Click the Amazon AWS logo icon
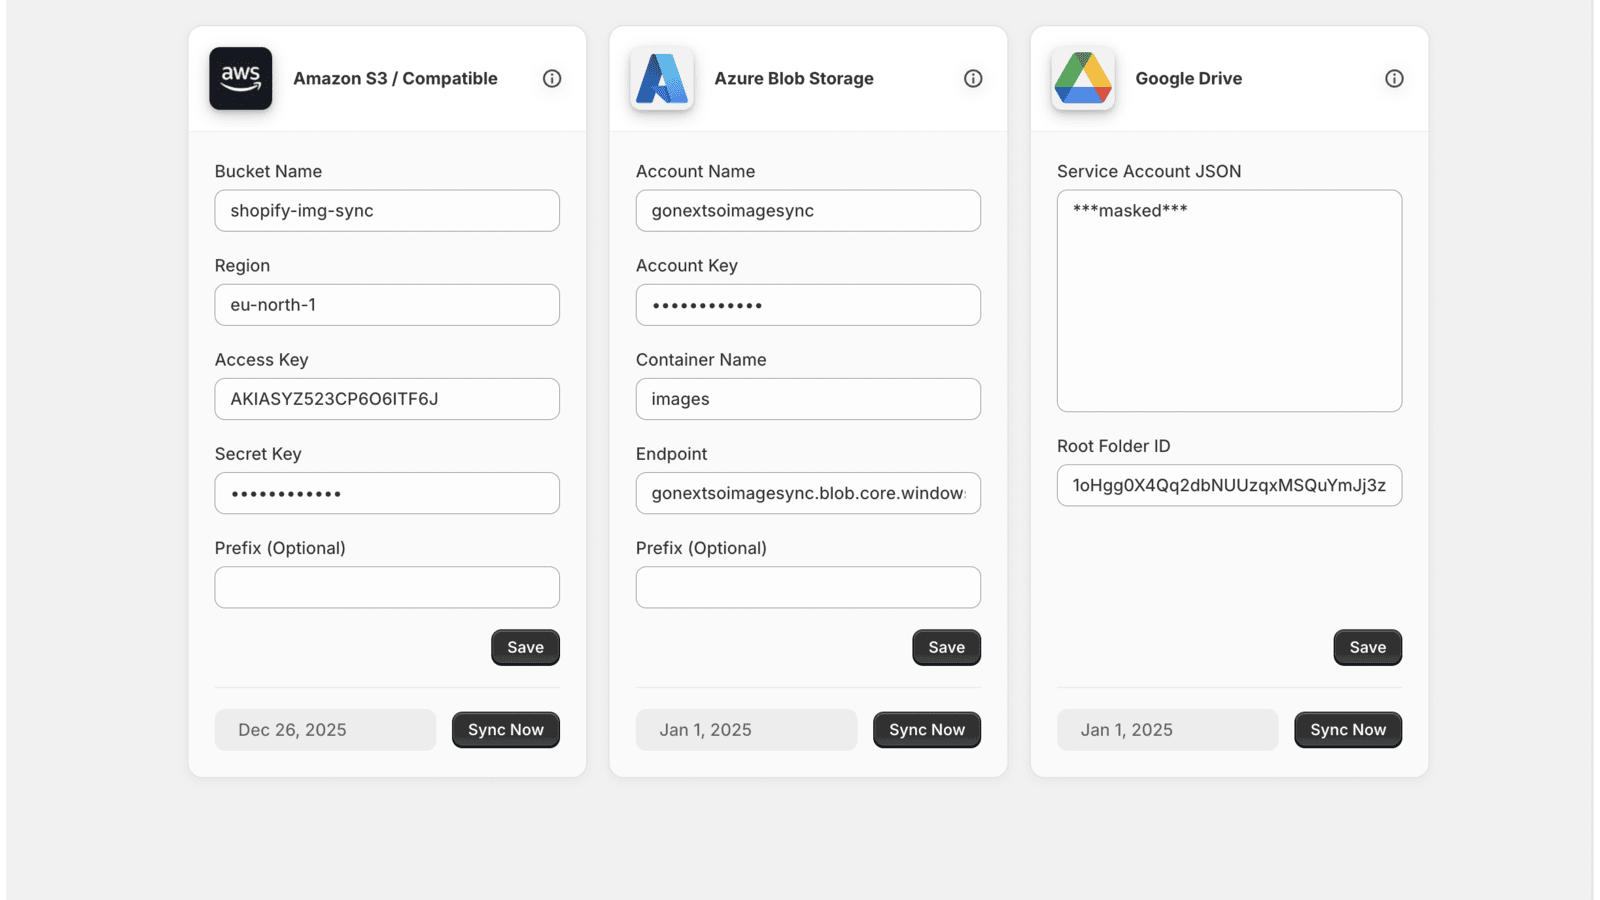The image size is (1600, 900). pyautogui.click(x=240, y=78)
